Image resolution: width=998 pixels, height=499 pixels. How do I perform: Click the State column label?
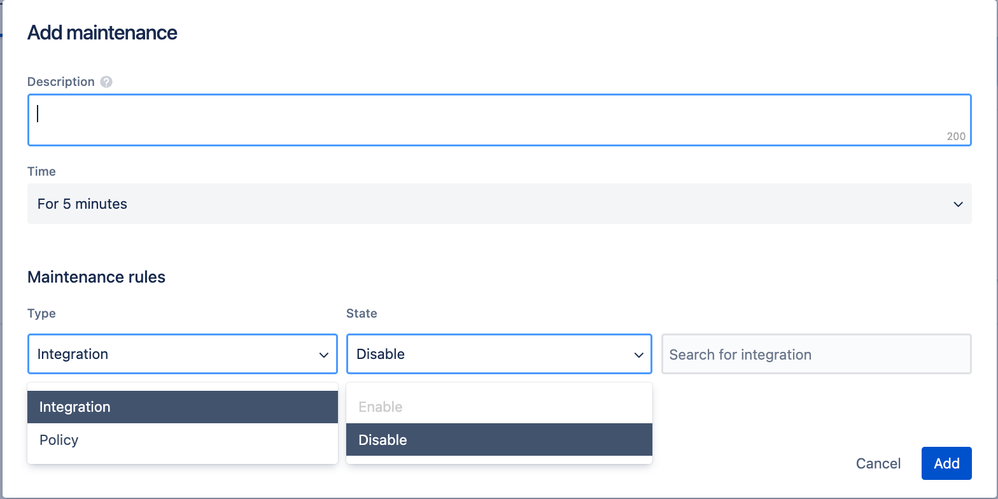click(x=362, y=313)
